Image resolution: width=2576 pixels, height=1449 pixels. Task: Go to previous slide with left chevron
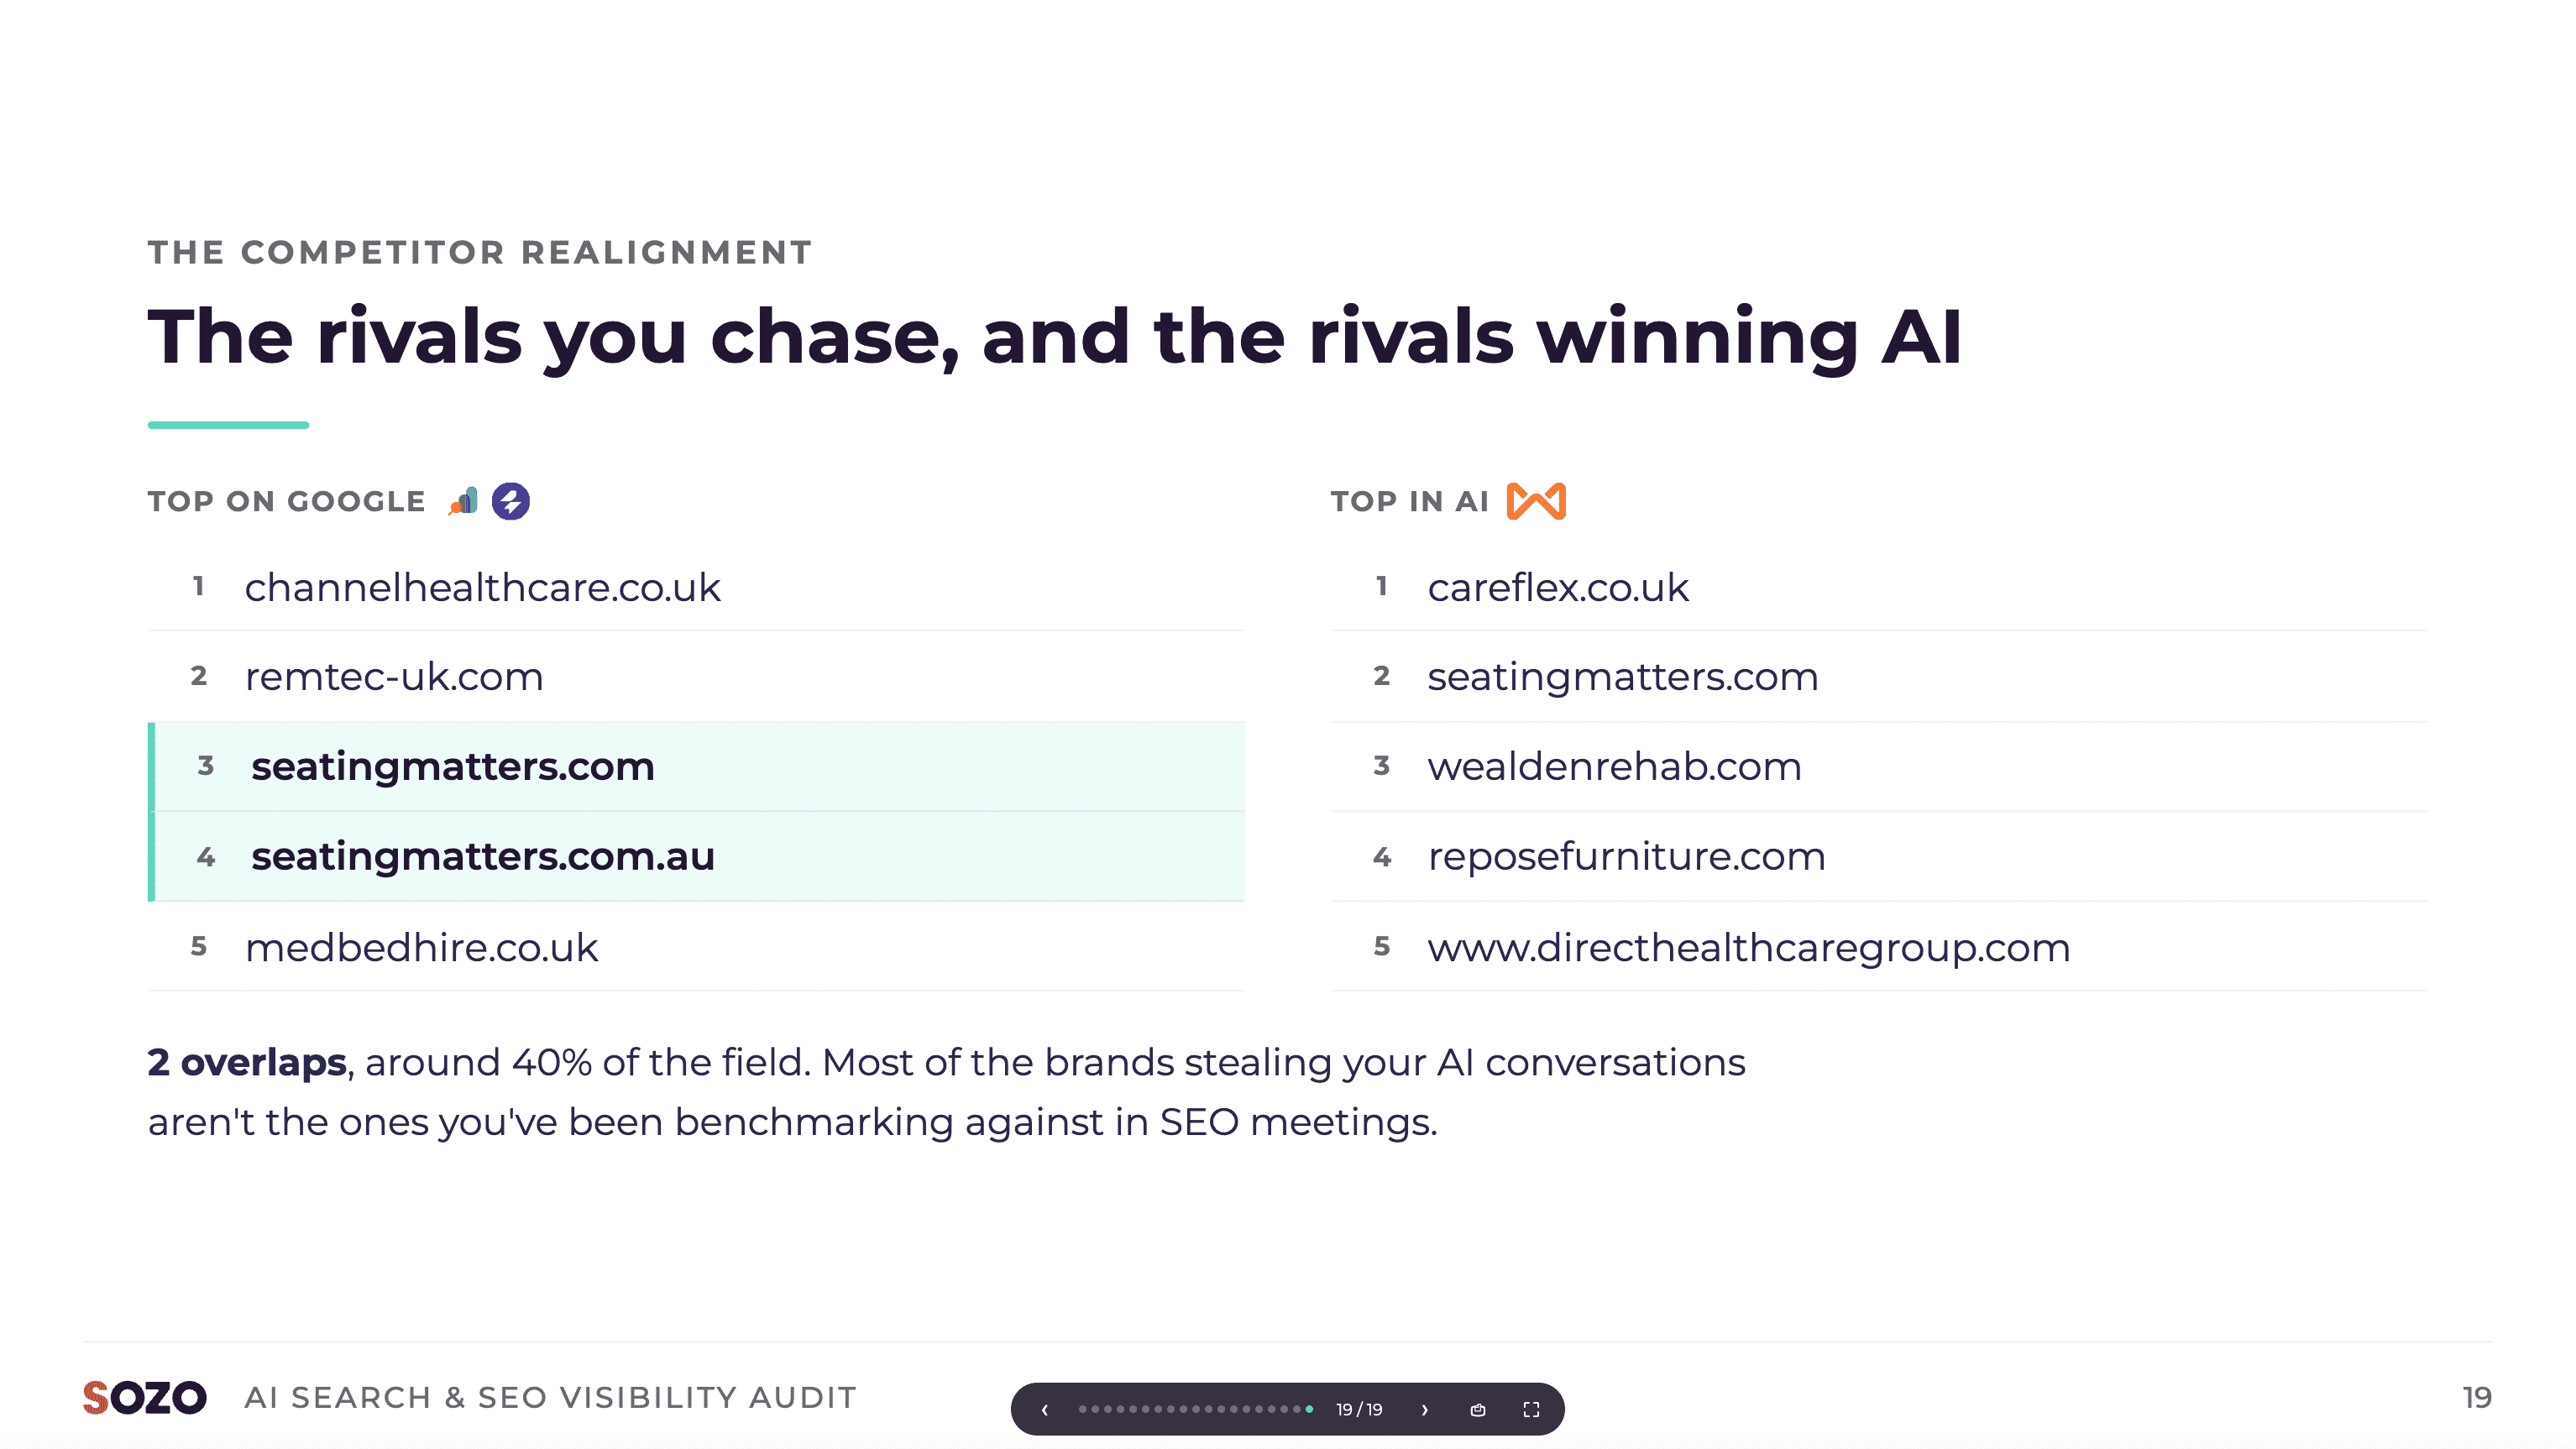point(1044,1409)
